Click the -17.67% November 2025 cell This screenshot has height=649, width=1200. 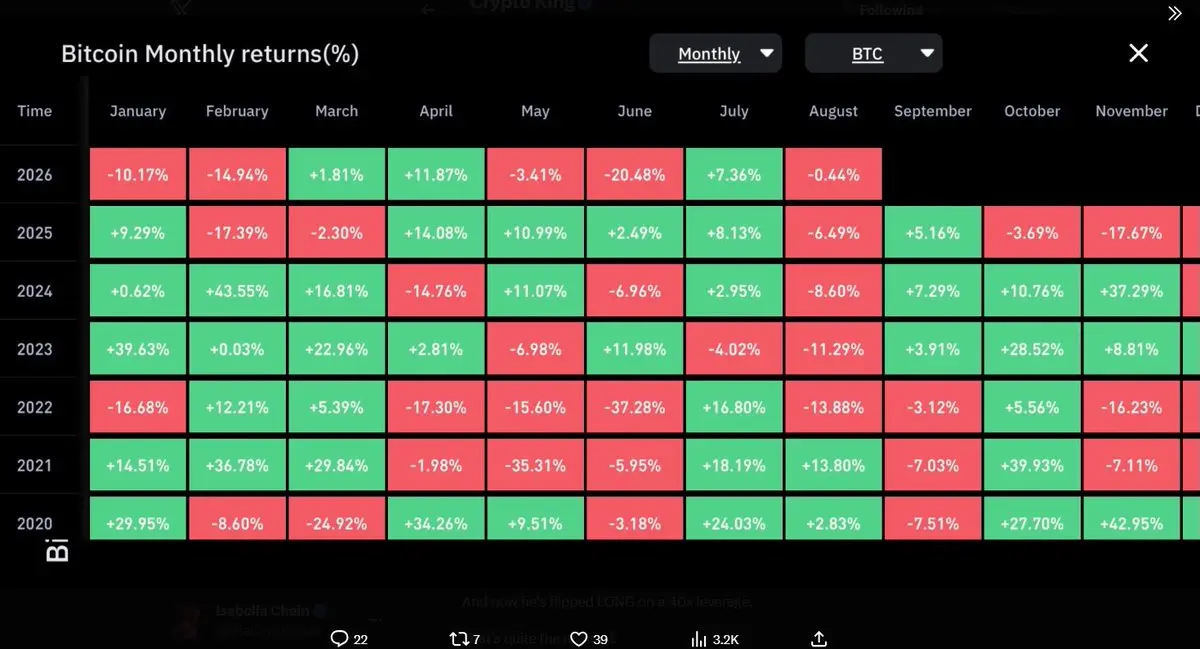pyautogui.click(x=1132, y=233)
